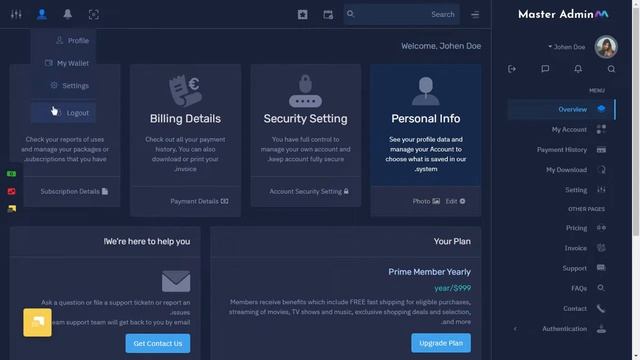Click Photo link on Personal Info card
640x360 pixels.
pos(426,201)
